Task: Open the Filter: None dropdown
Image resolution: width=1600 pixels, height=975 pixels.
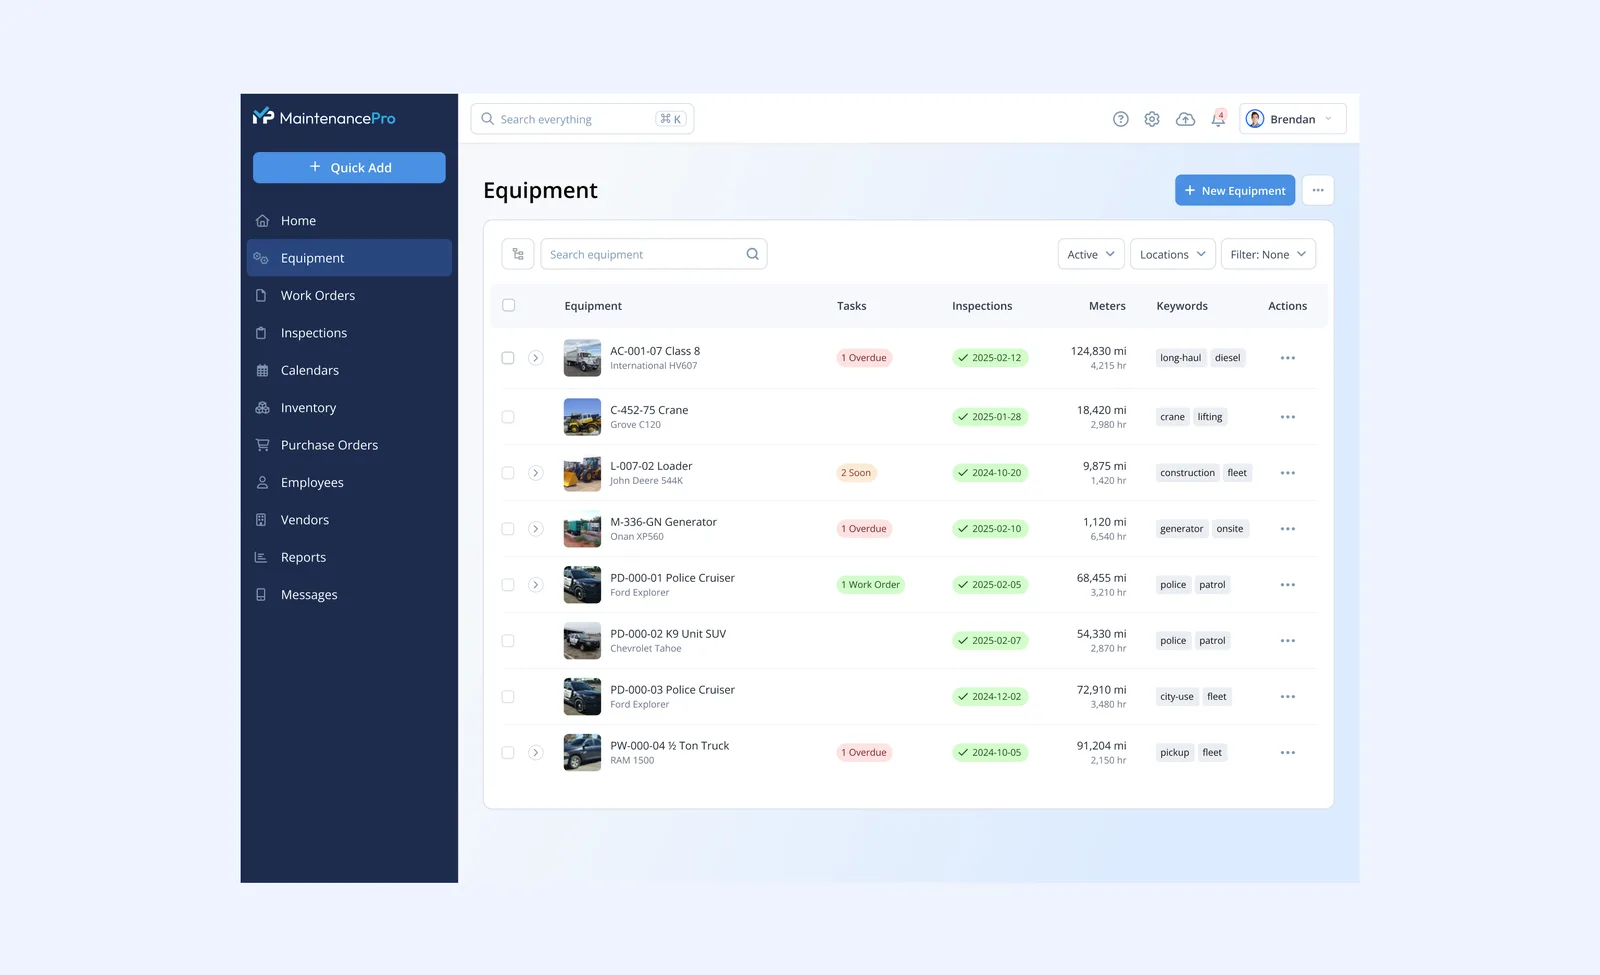Action: coord(1268,254)
